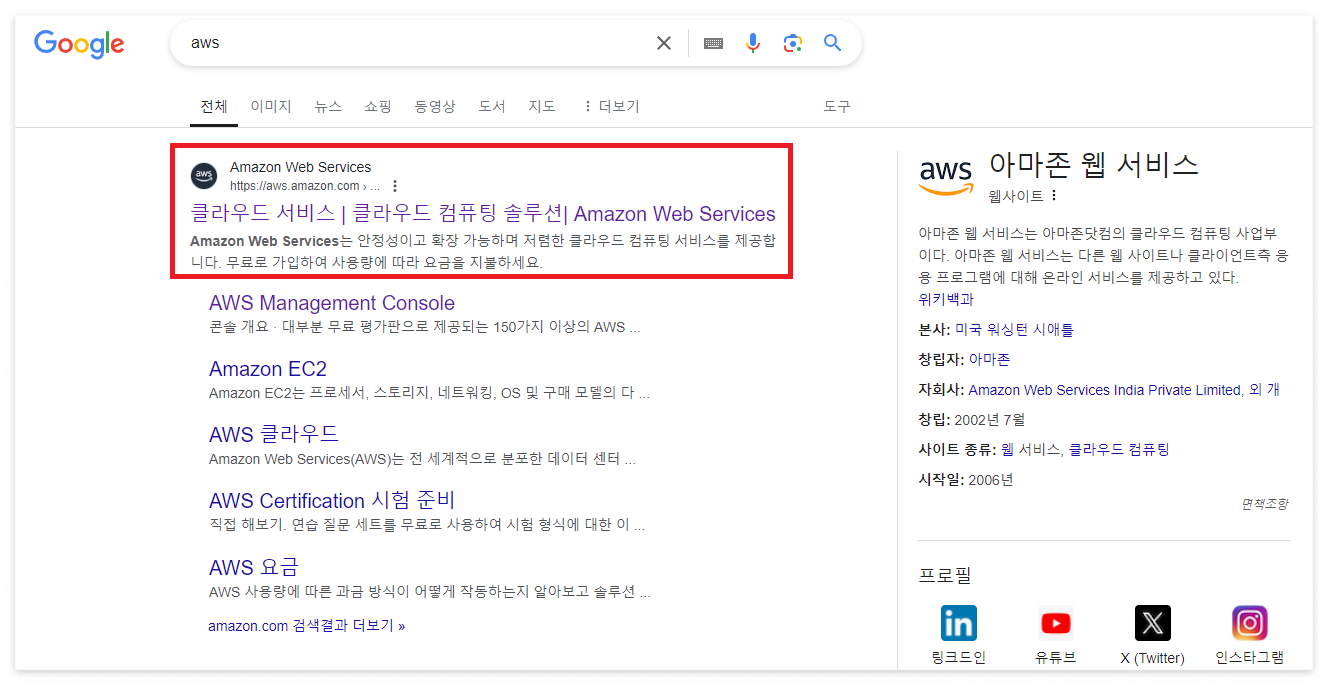This screenshot has width=1328, height=685.
Task: Click the 유튜브 label
Action: 1056,657
